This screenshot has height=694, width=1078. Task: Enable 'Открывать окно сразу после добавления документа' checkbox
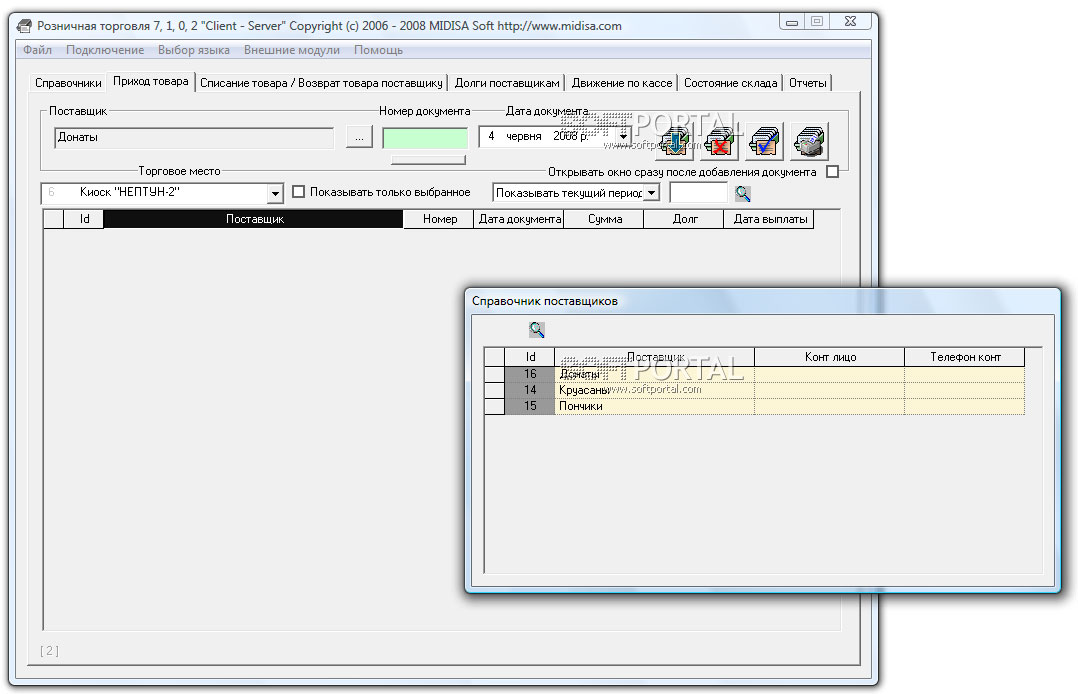pyautogui.click(x=833, y=172)
